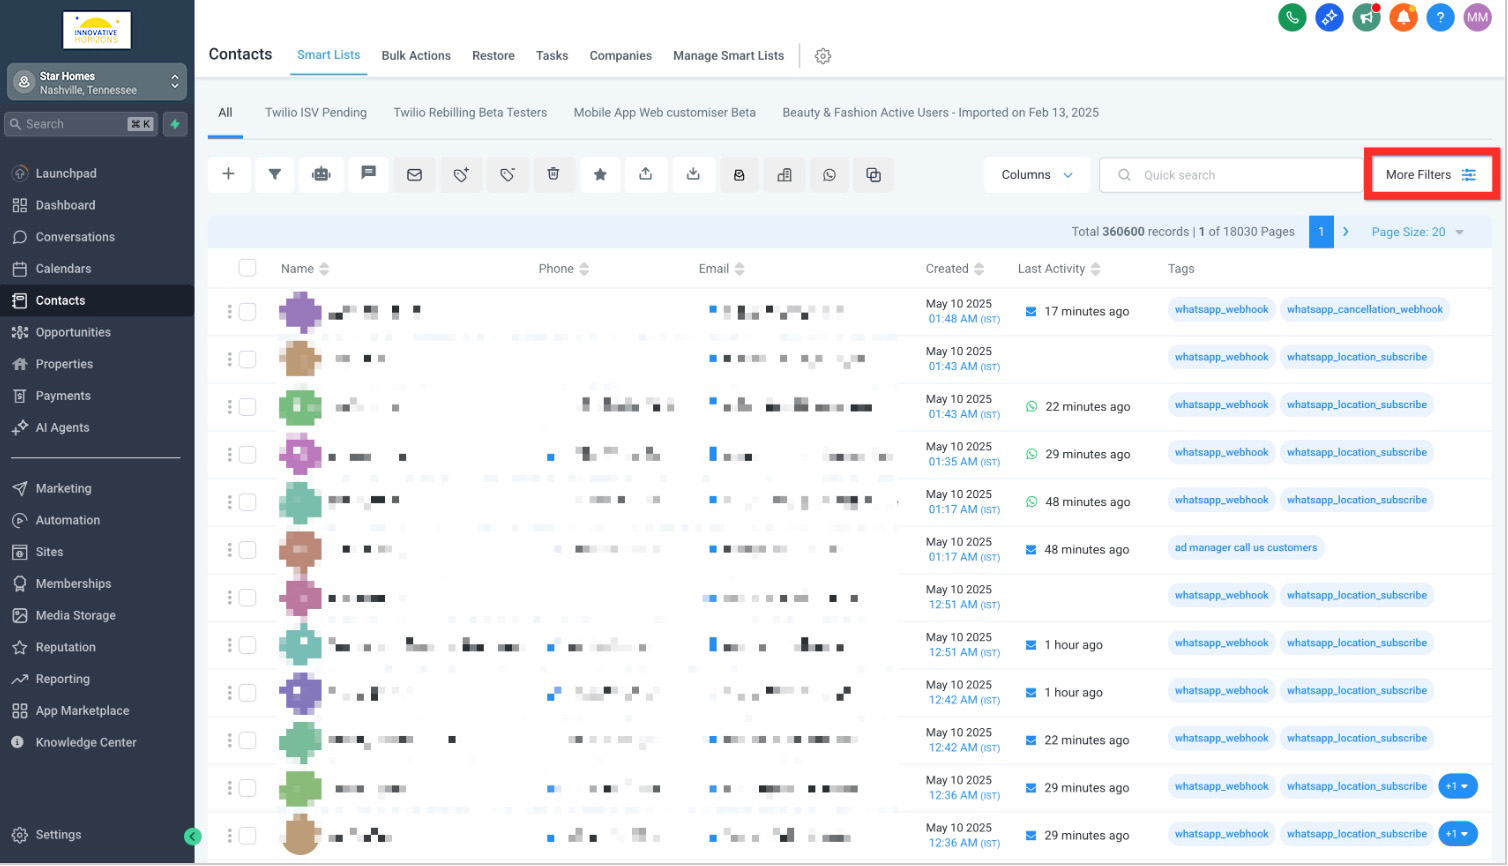Check the box for first 12:36 AM contact
The image size is (1508, 866).
247,788
